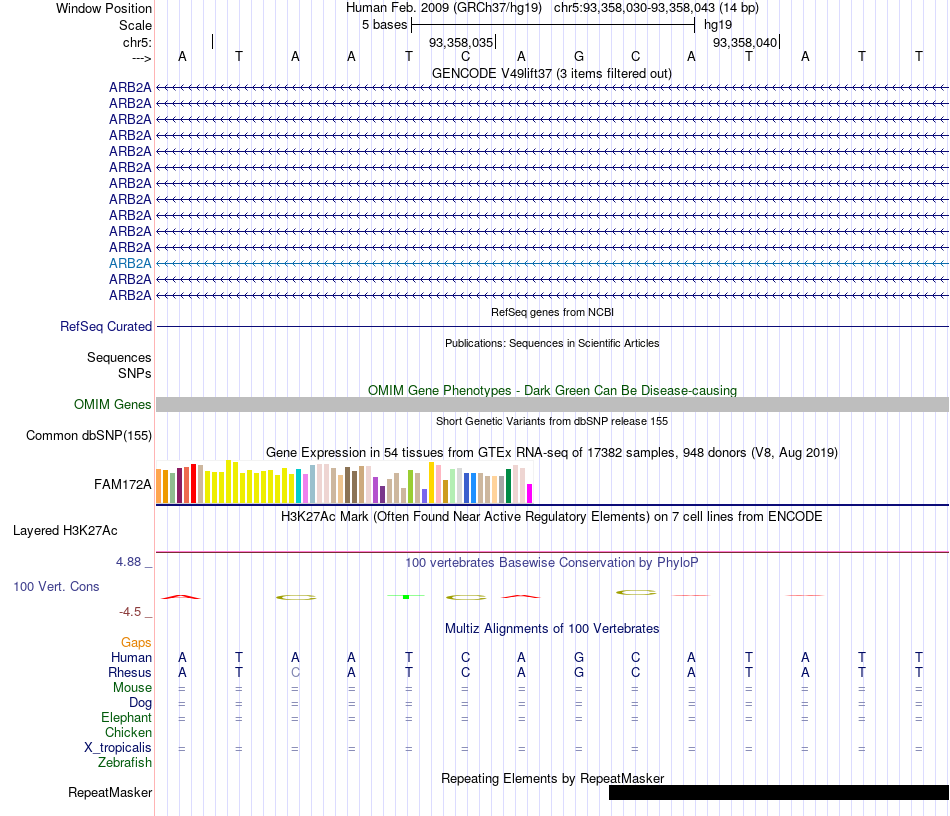Screen dimensions: 950x816
Task: Click the Elephant alignment row label
Action: [126, 717]
